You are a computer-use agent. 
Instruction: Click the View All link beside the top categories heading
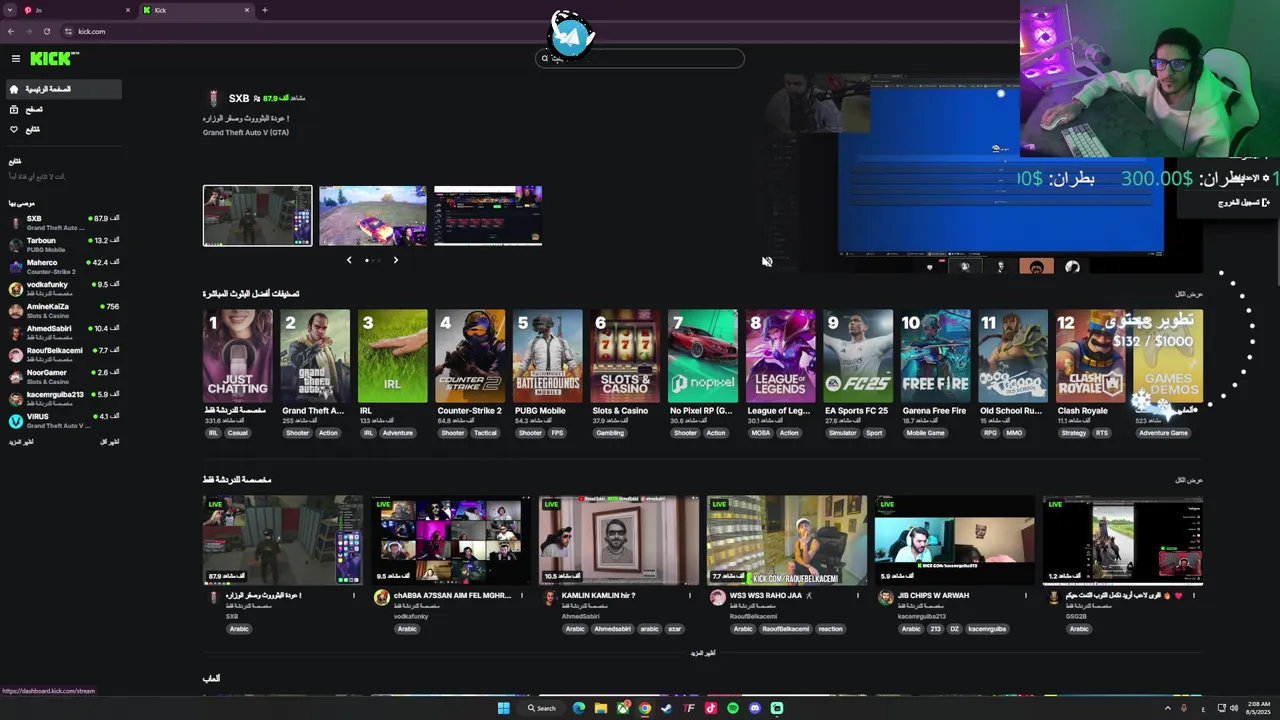point(1189,294)
